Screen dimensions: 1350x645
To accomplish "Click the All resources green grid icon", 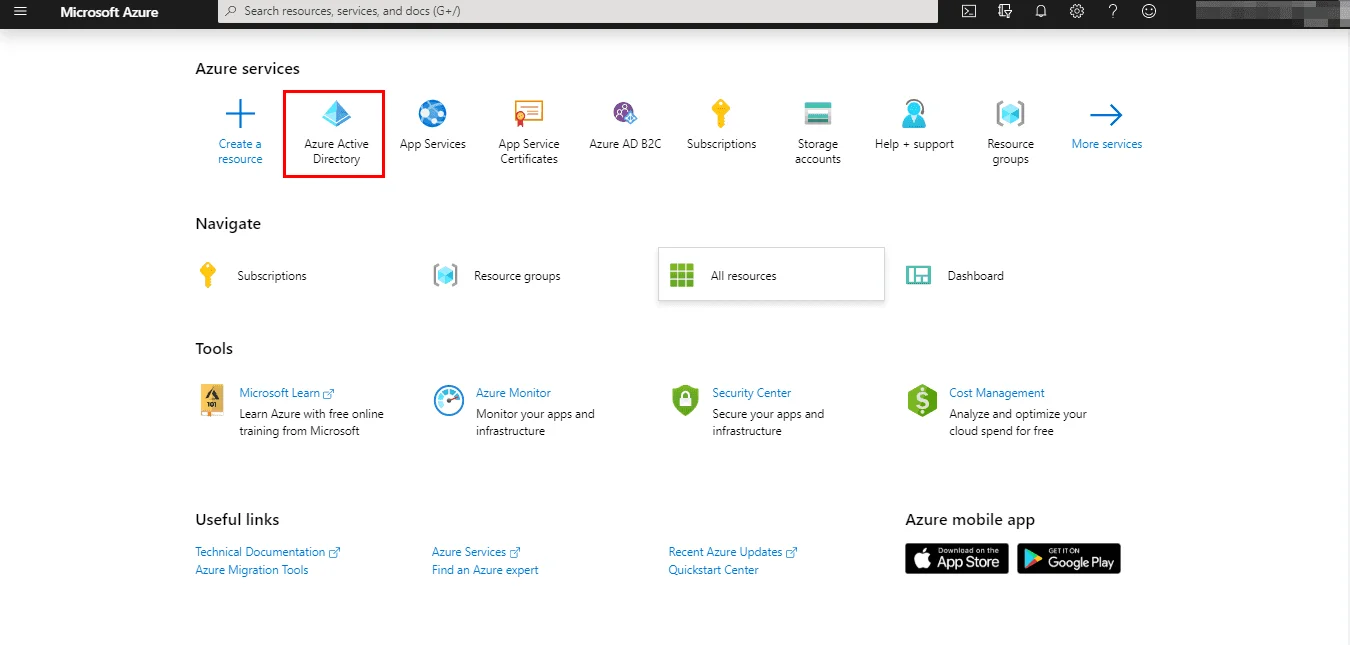I will tap(682, 275).
